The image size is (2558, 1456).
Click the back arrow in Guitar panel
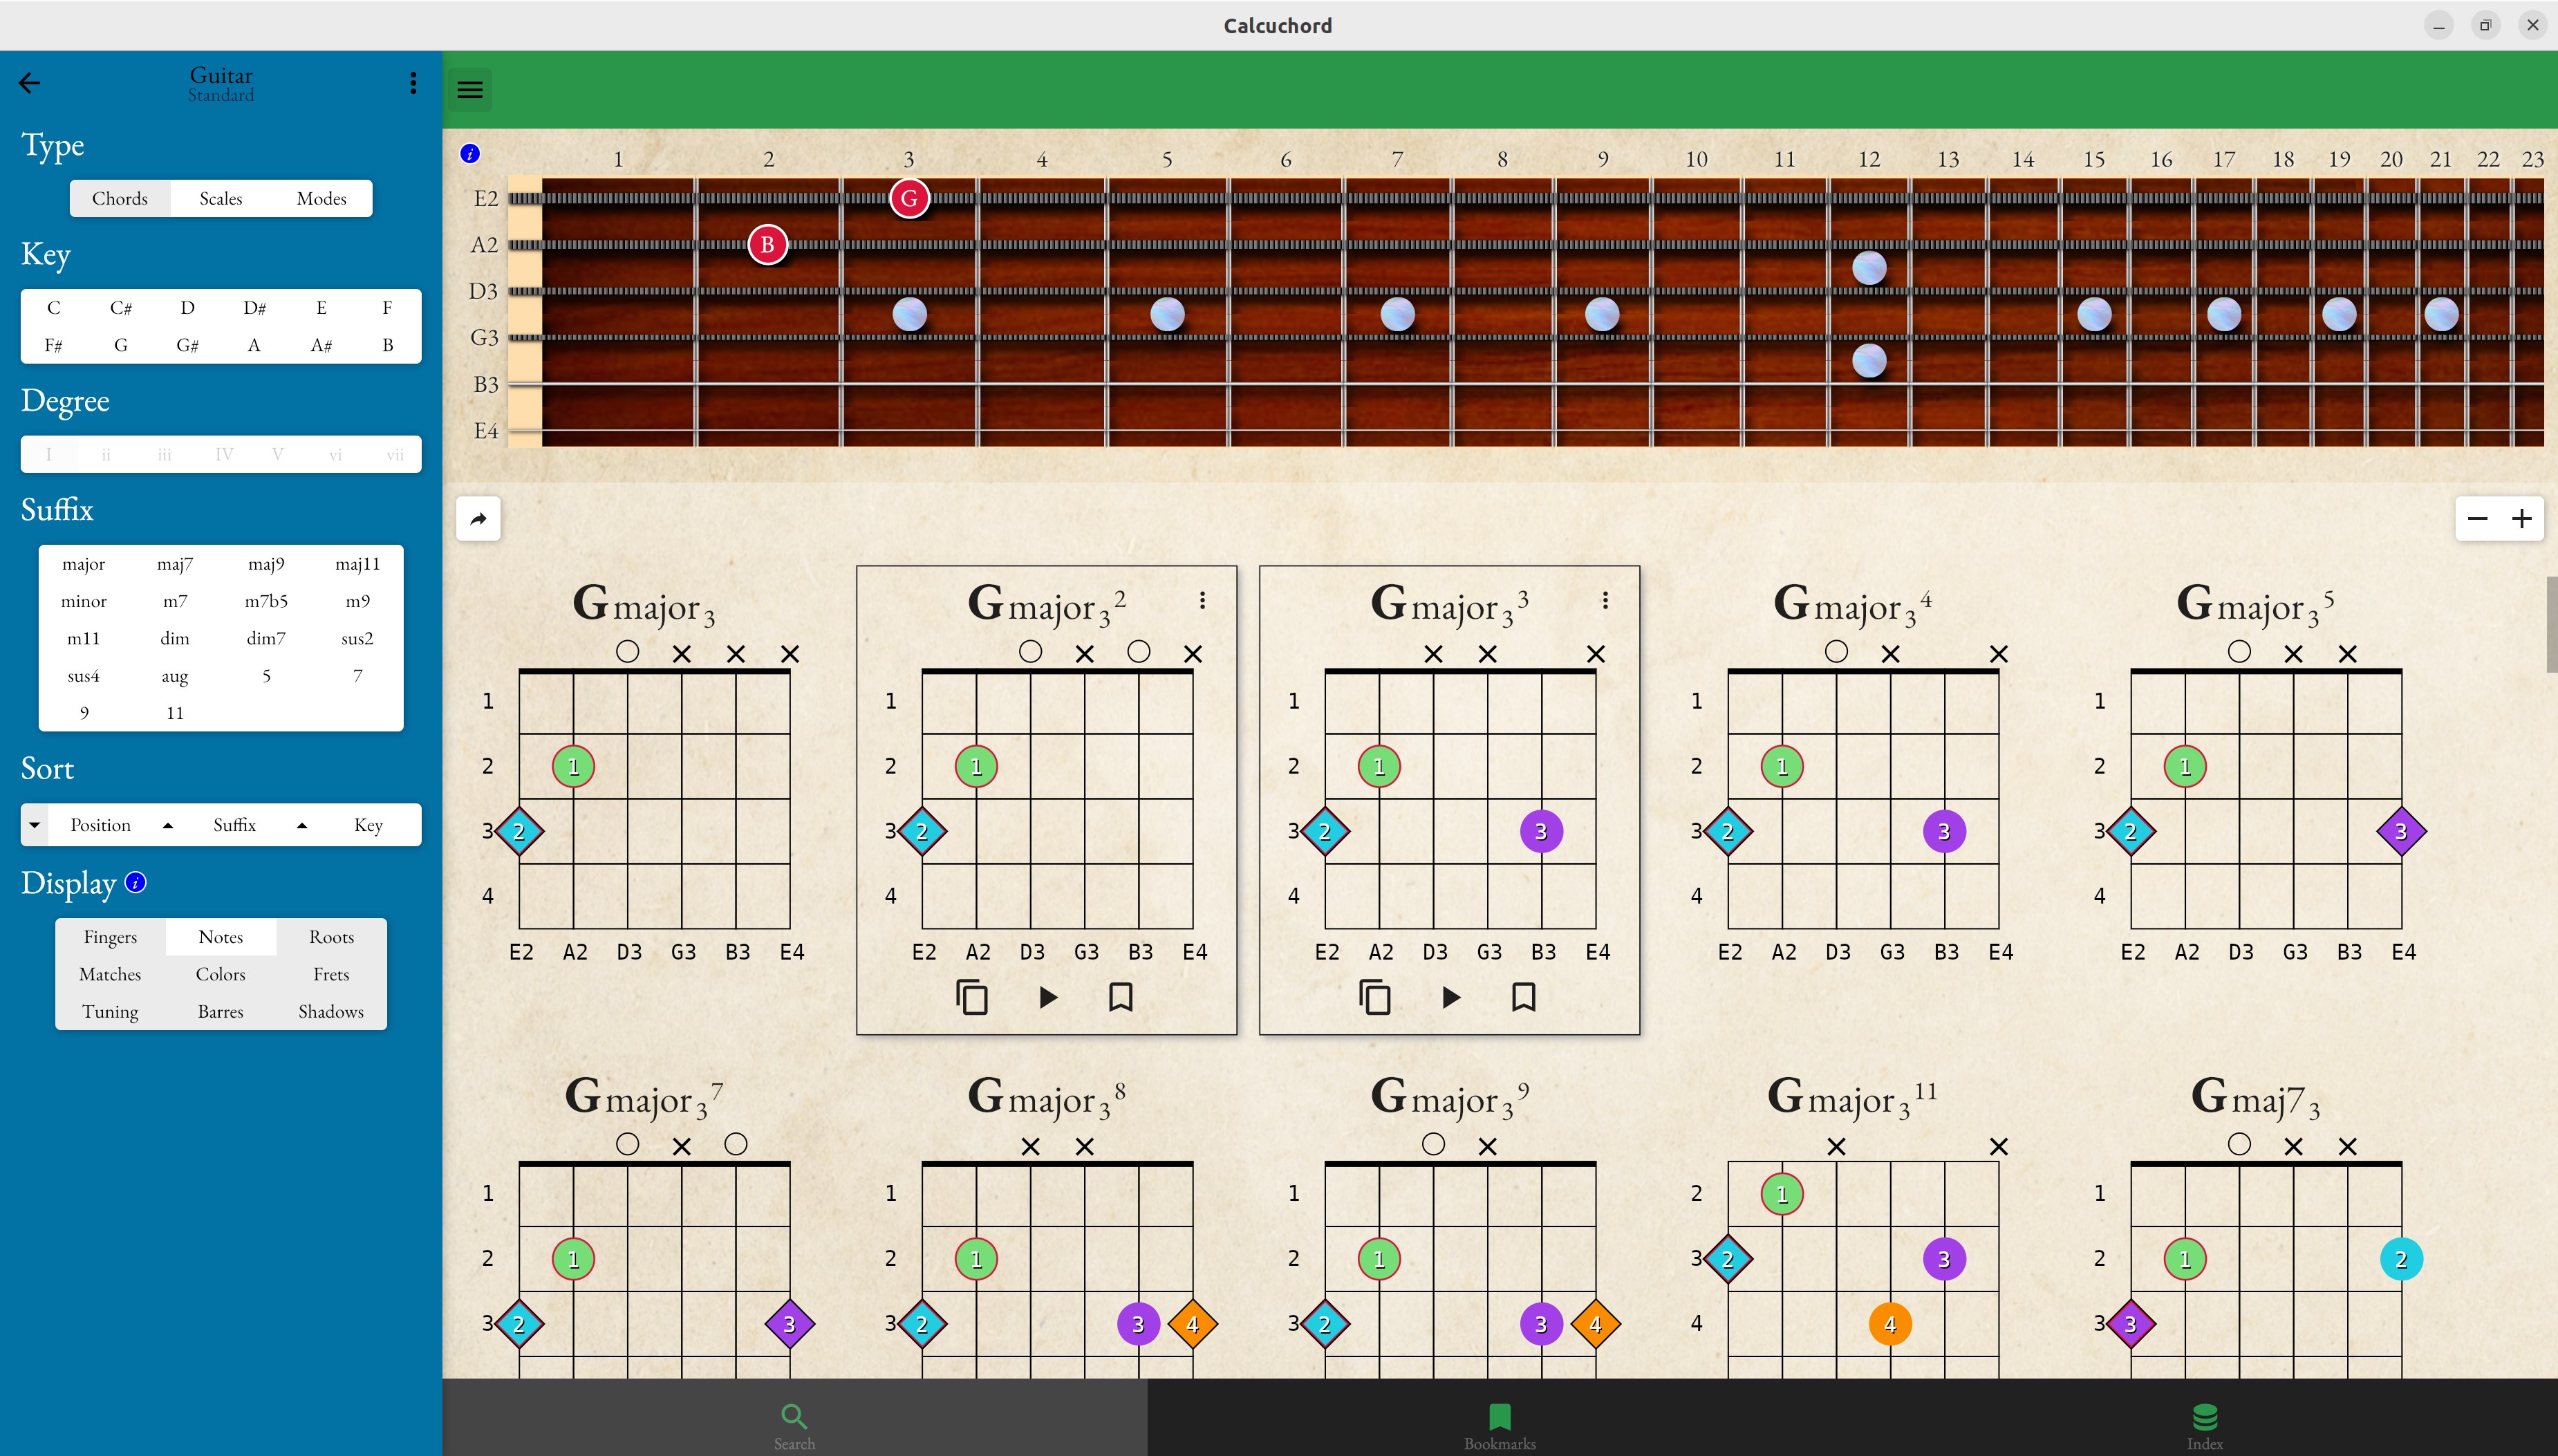(x=30, y=83)
